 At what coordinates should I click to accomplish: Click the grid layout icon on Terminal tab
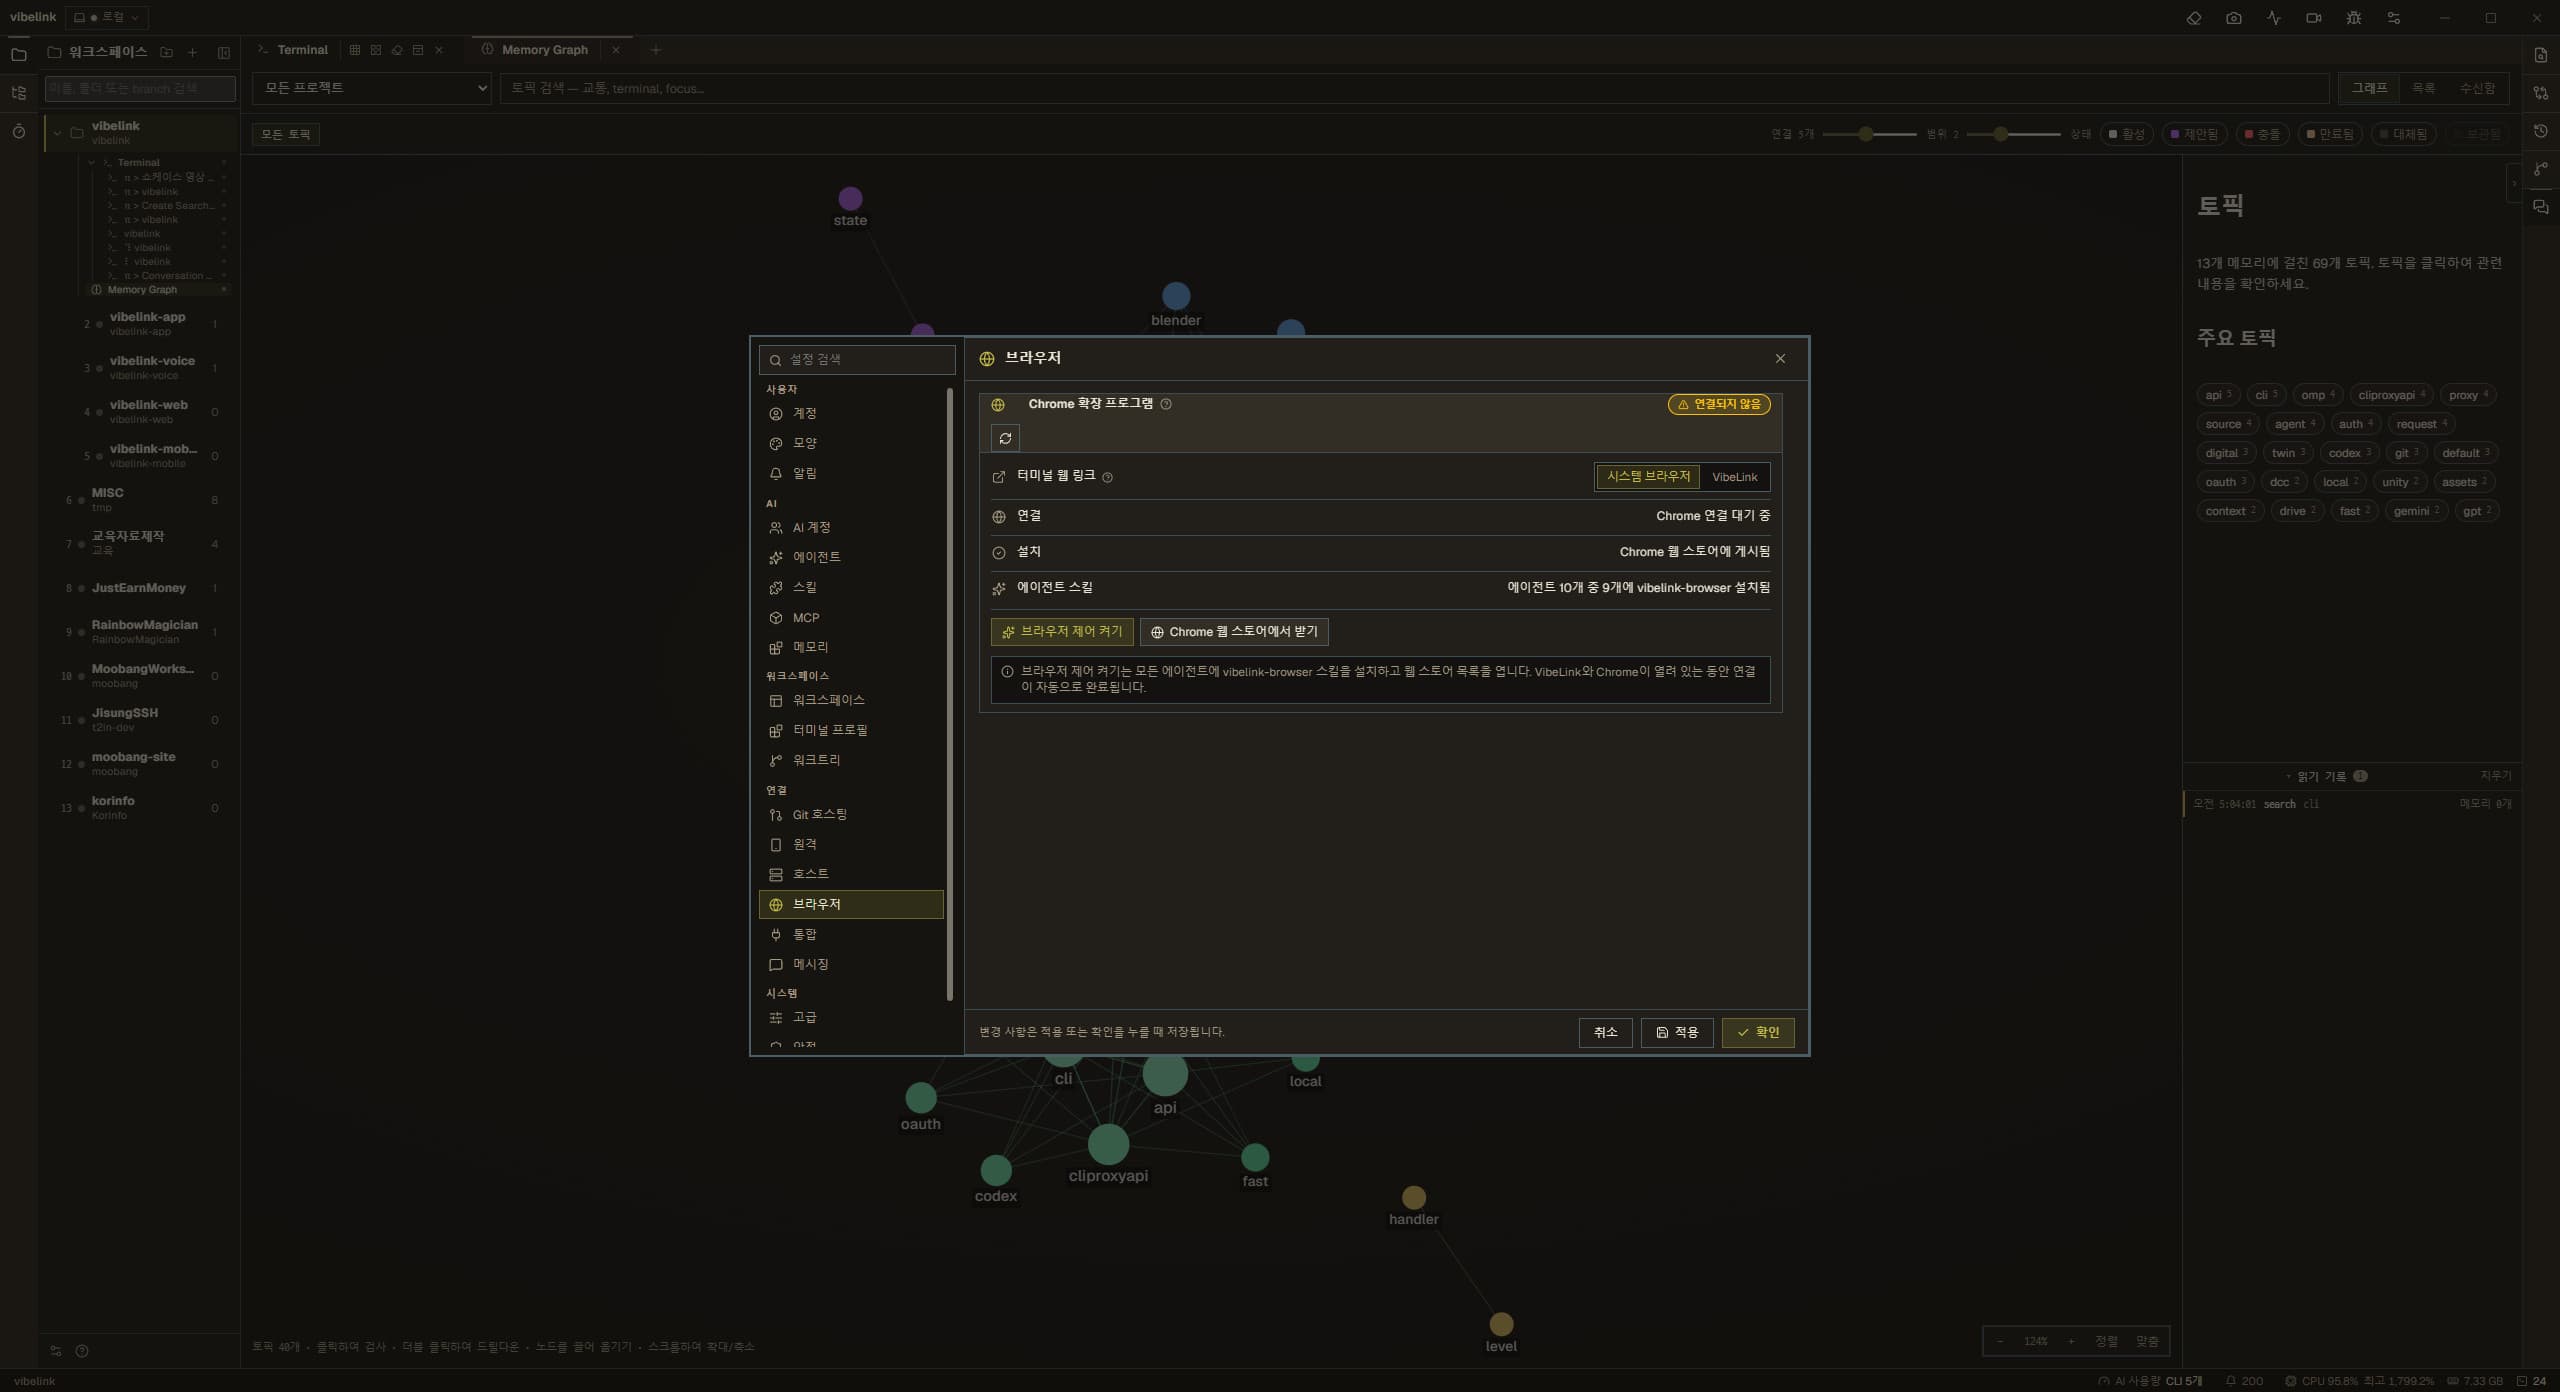coord(354,50)
